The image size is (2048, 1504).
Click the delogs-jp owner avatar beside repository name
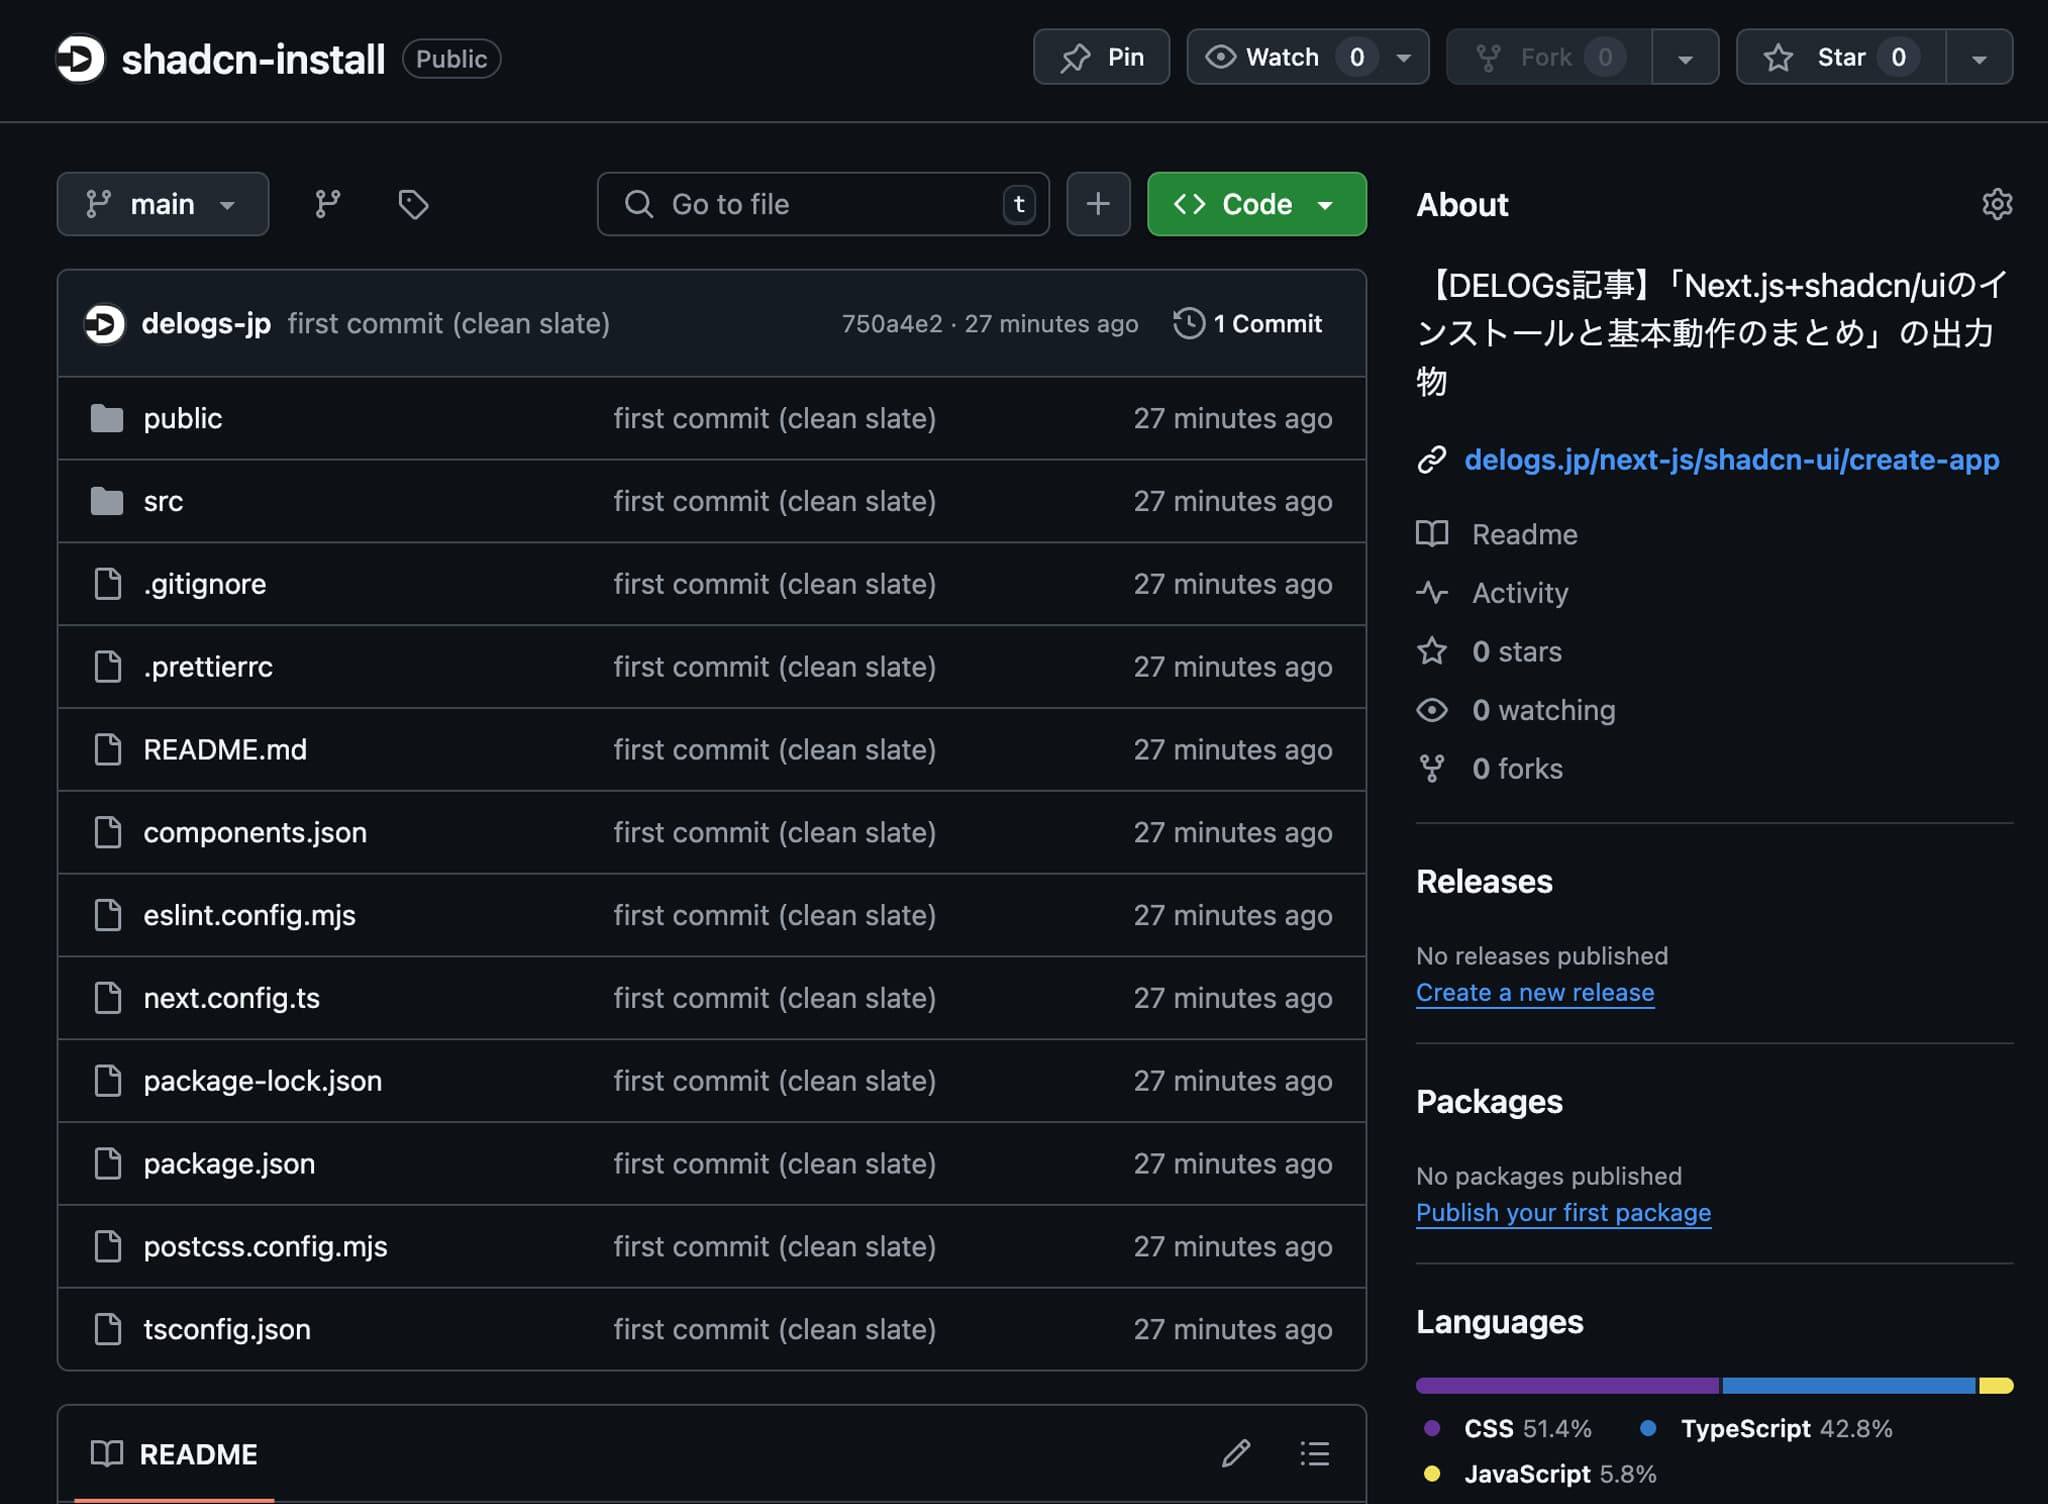[x=80, y=59]
